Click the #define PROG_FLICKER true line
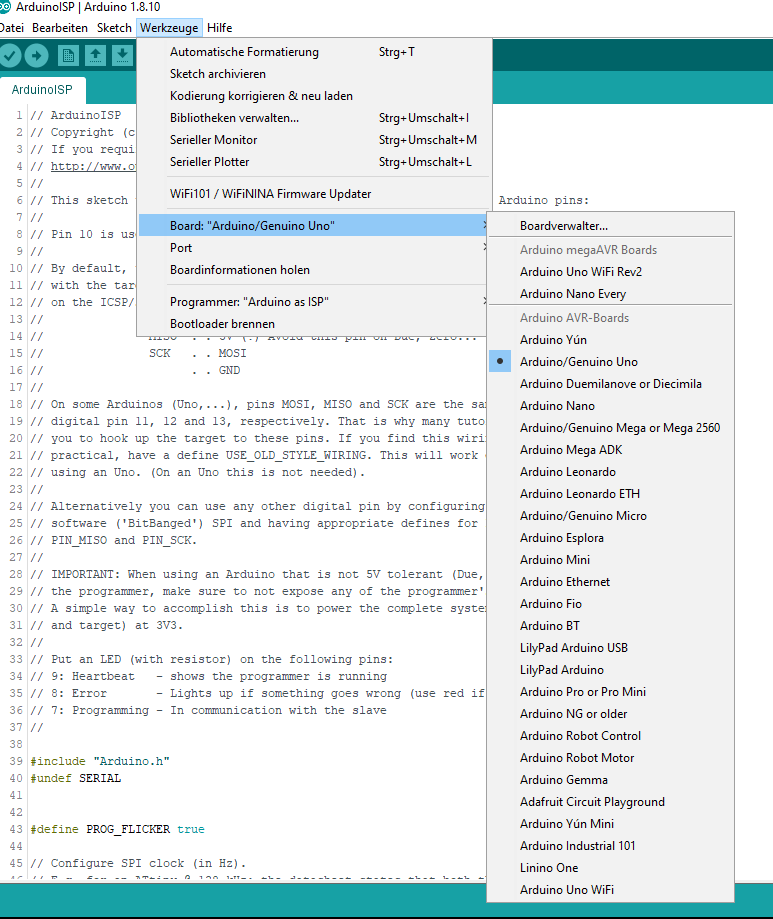This screenshot has width=773, height=919. (x=117, y=829)
